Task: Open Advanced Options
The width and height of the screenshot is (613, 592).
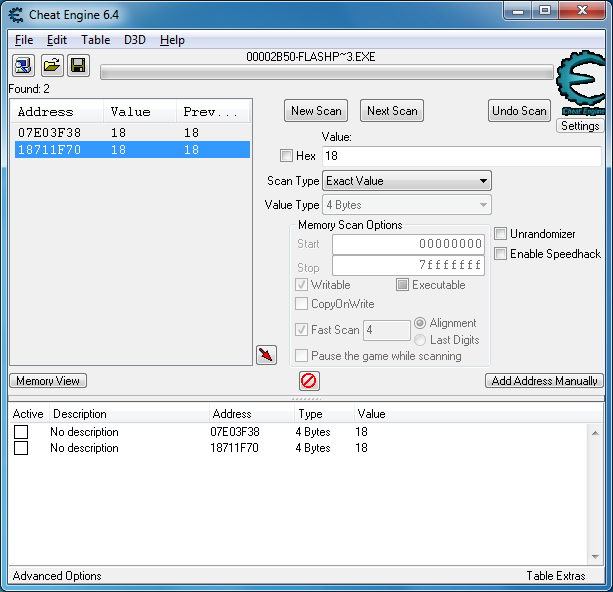Action: point(57,576)
